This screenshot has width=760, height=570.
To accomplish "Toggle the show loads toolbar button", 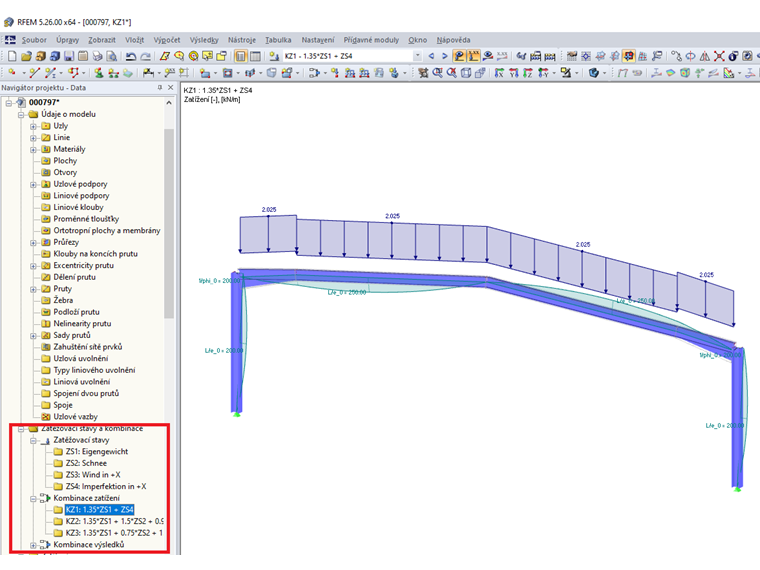I will [x=459, y=56].
